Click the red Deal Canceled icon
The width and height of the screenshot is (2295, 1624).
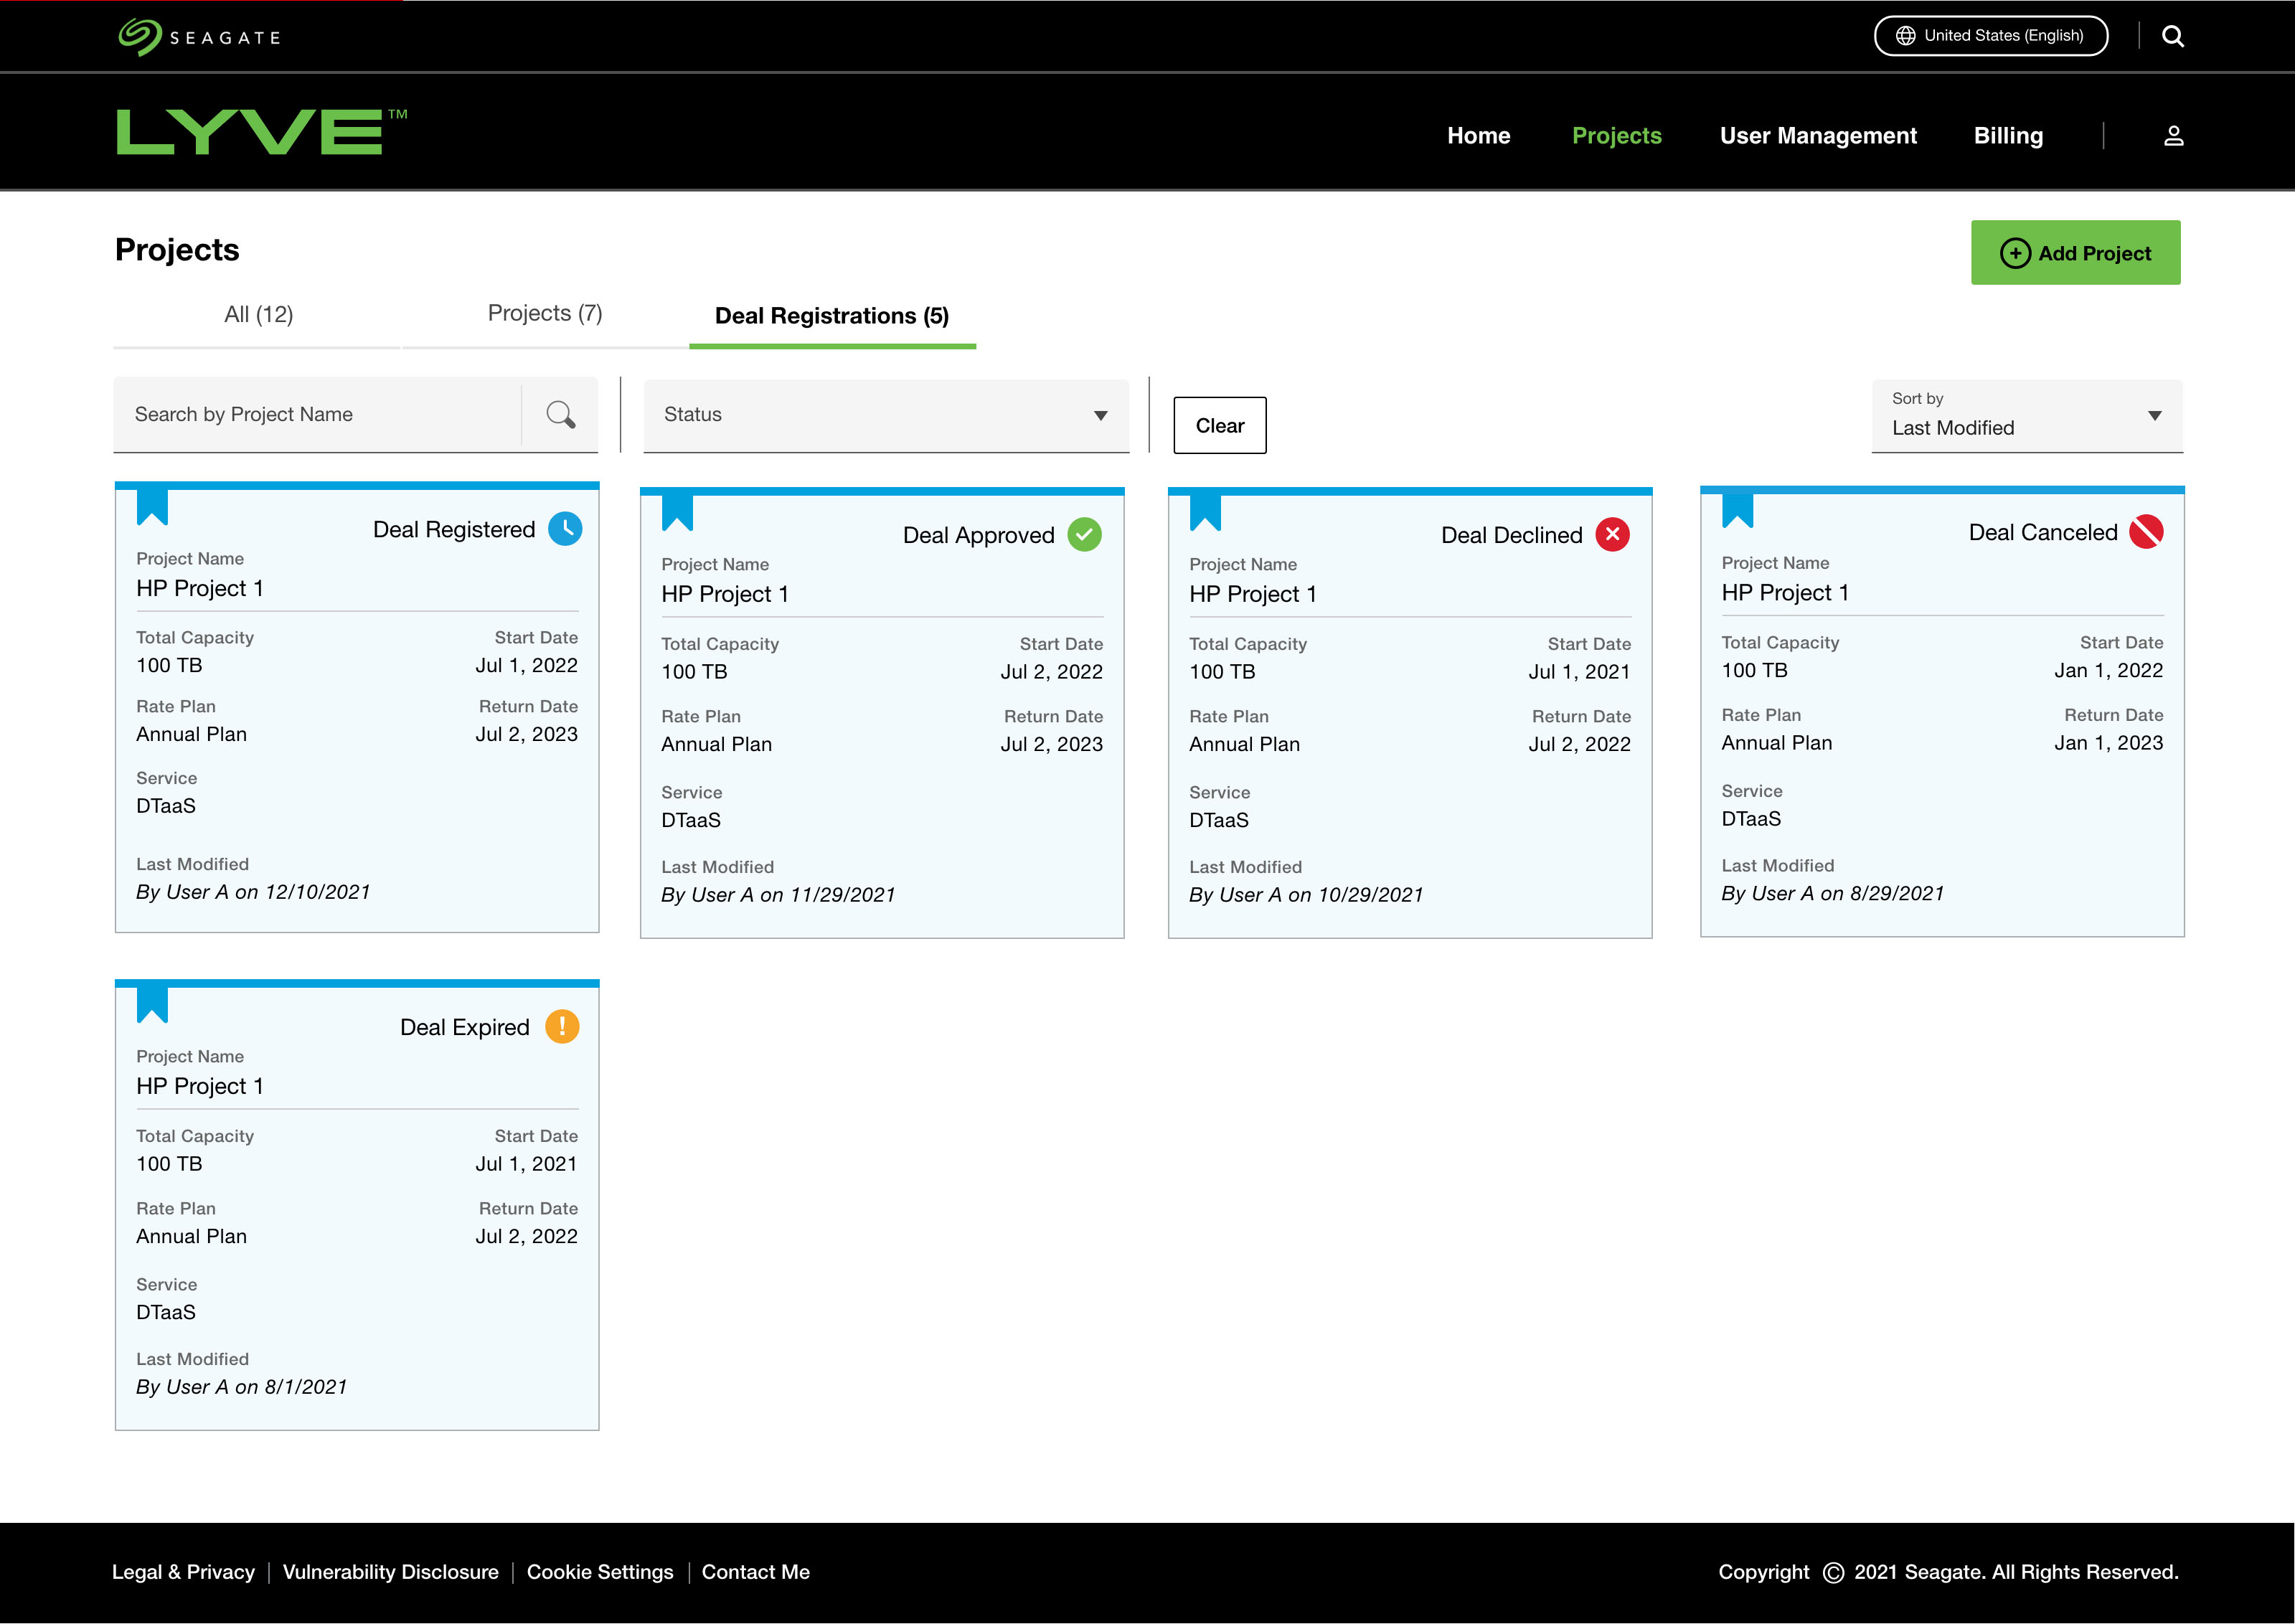[x=2145, y=532]
